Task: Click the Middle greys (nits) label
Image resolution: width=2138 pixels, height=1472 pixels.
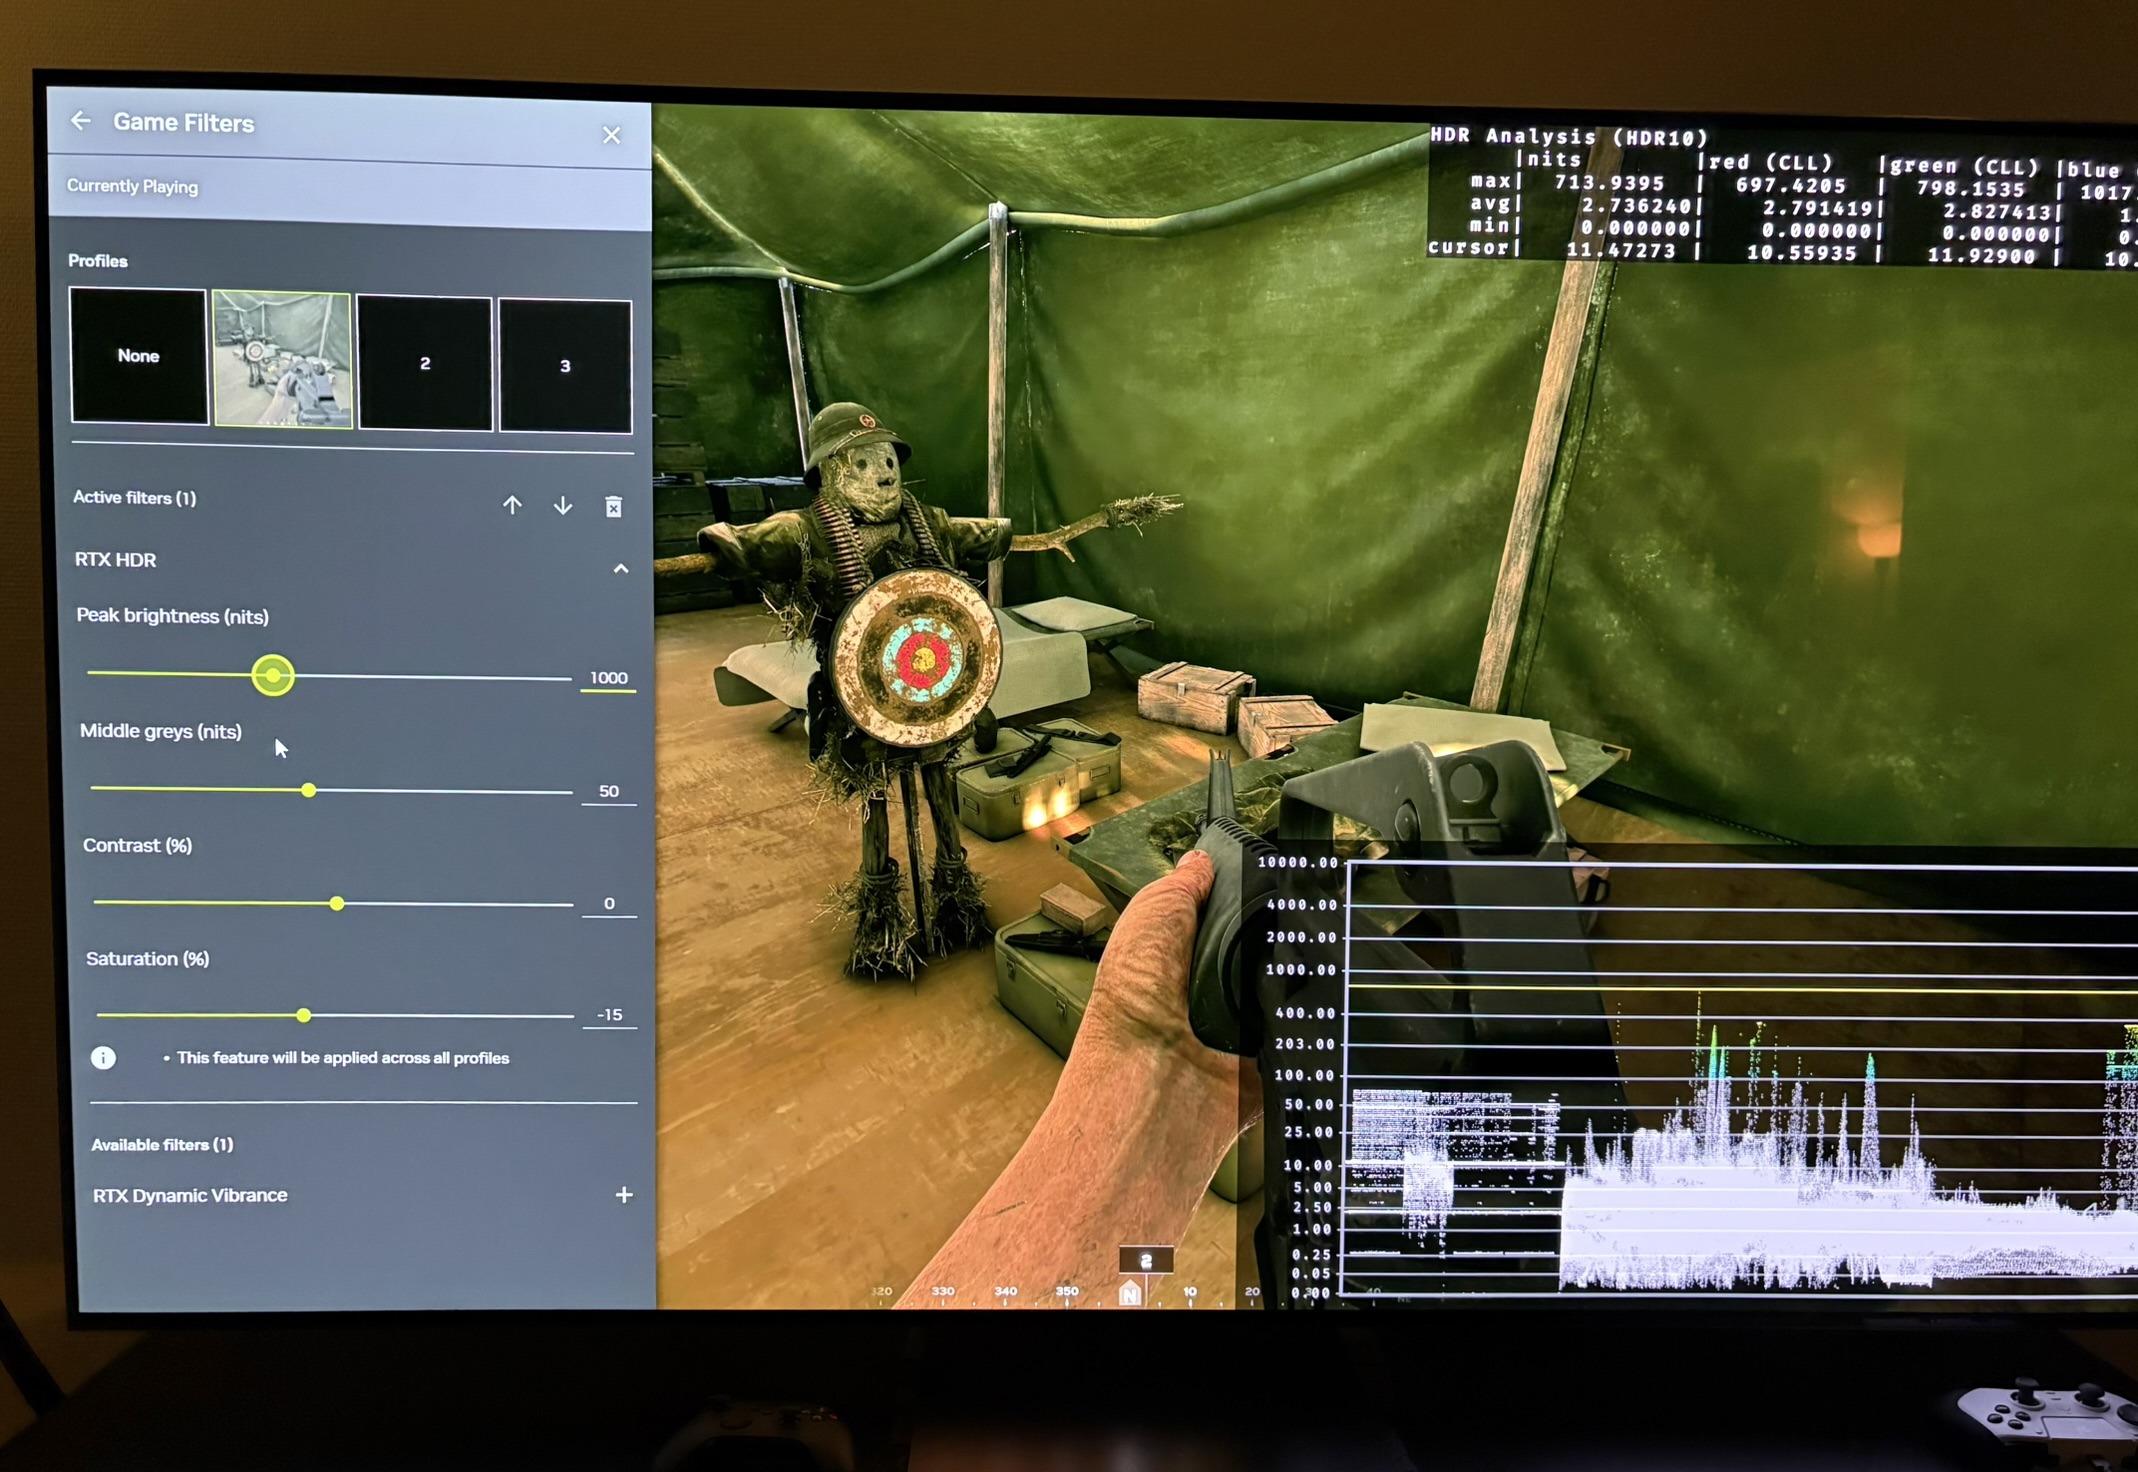Action: pos(161,731)
